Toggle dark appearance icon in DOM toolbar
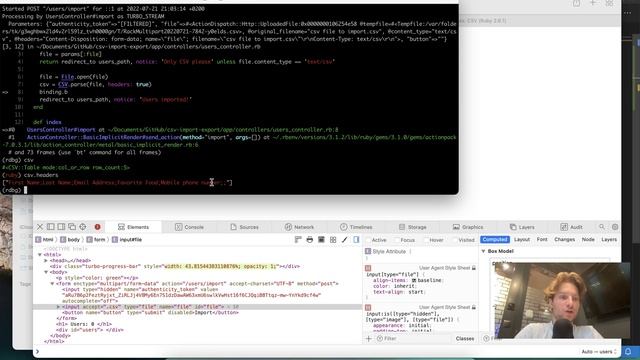 tap(321, 240)
